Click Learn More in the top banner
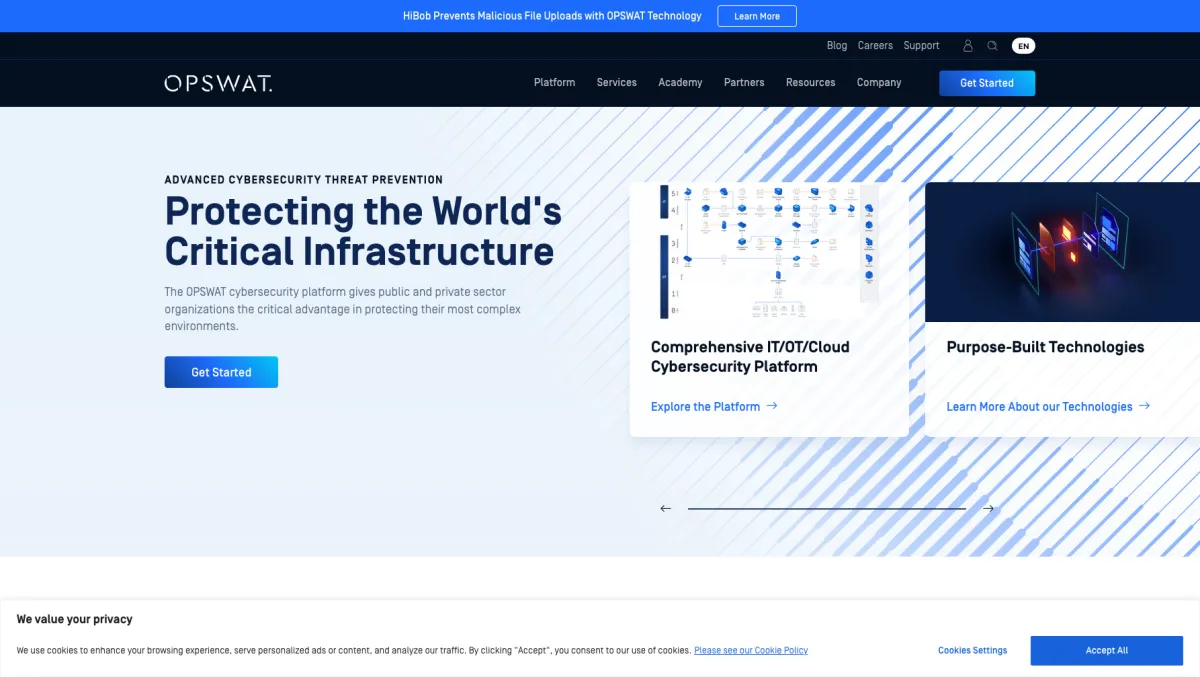Screen dimensions: 1200x677 tap(757, 16)
